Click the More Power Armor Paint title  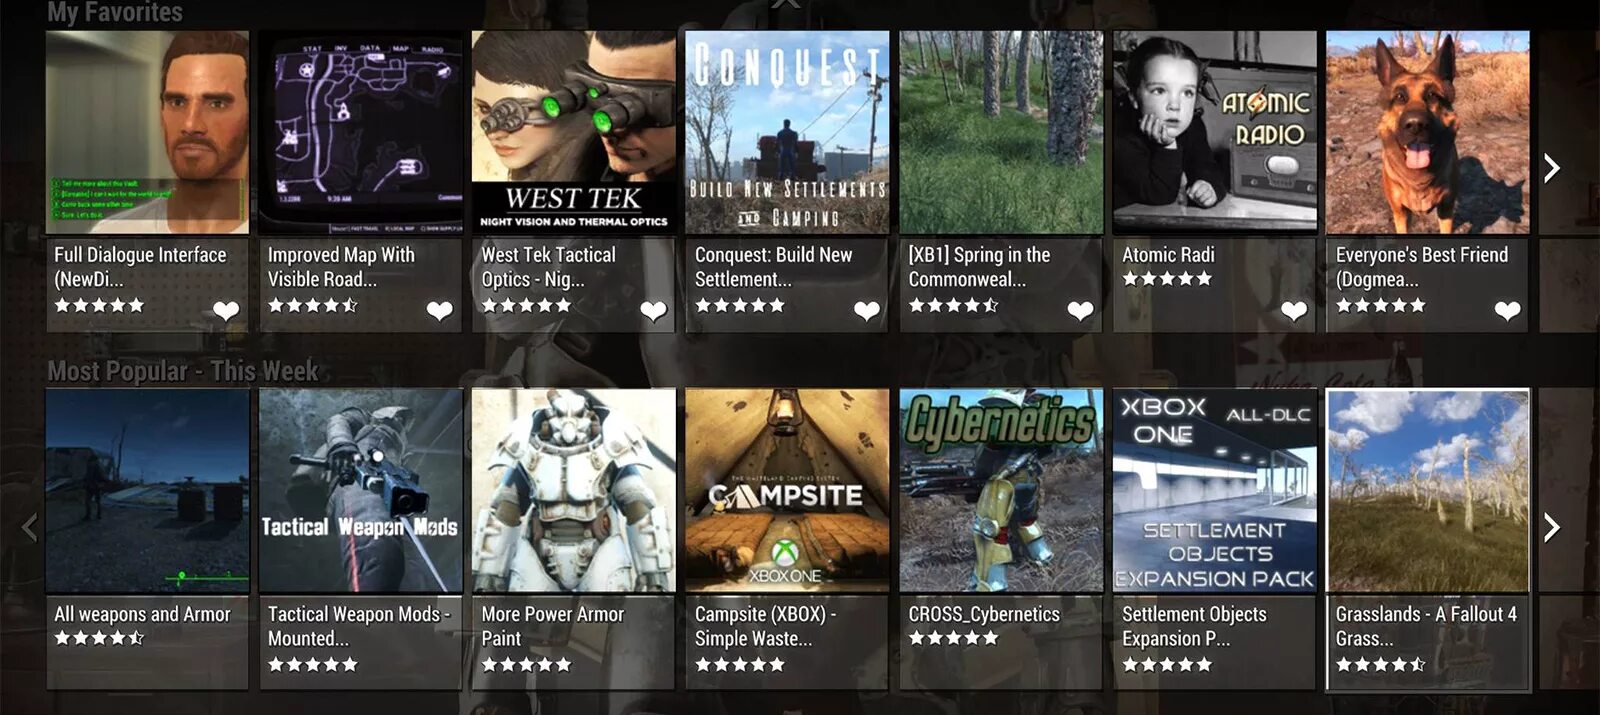[x=552, y=626]
